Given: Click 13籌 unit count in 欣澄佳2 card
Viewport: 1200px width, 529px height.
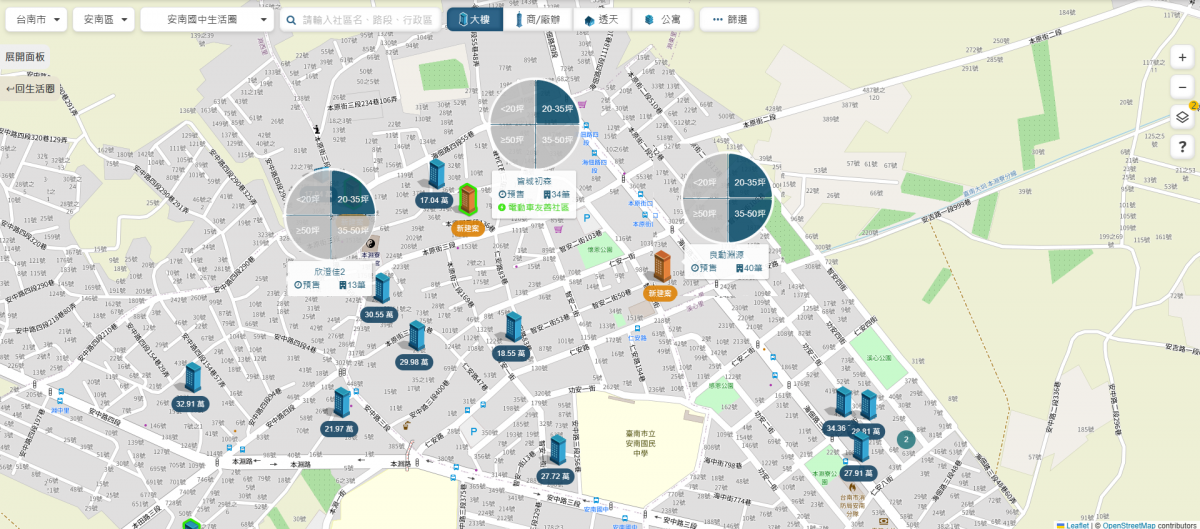Looking at the screenshot, I should click(352, 285).
